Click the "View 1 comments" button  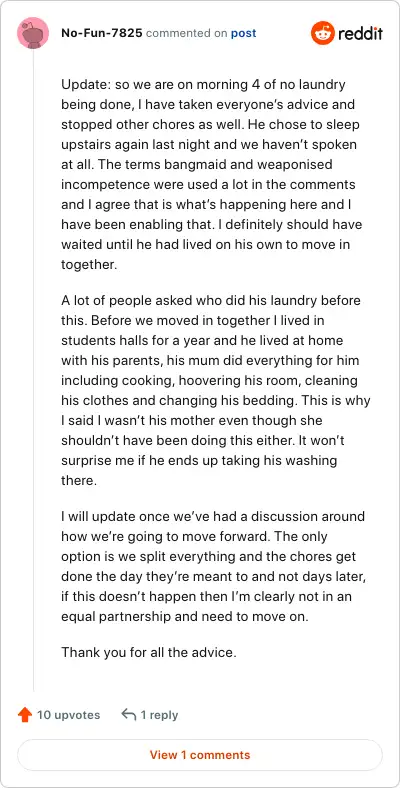(x=199, y=755)
